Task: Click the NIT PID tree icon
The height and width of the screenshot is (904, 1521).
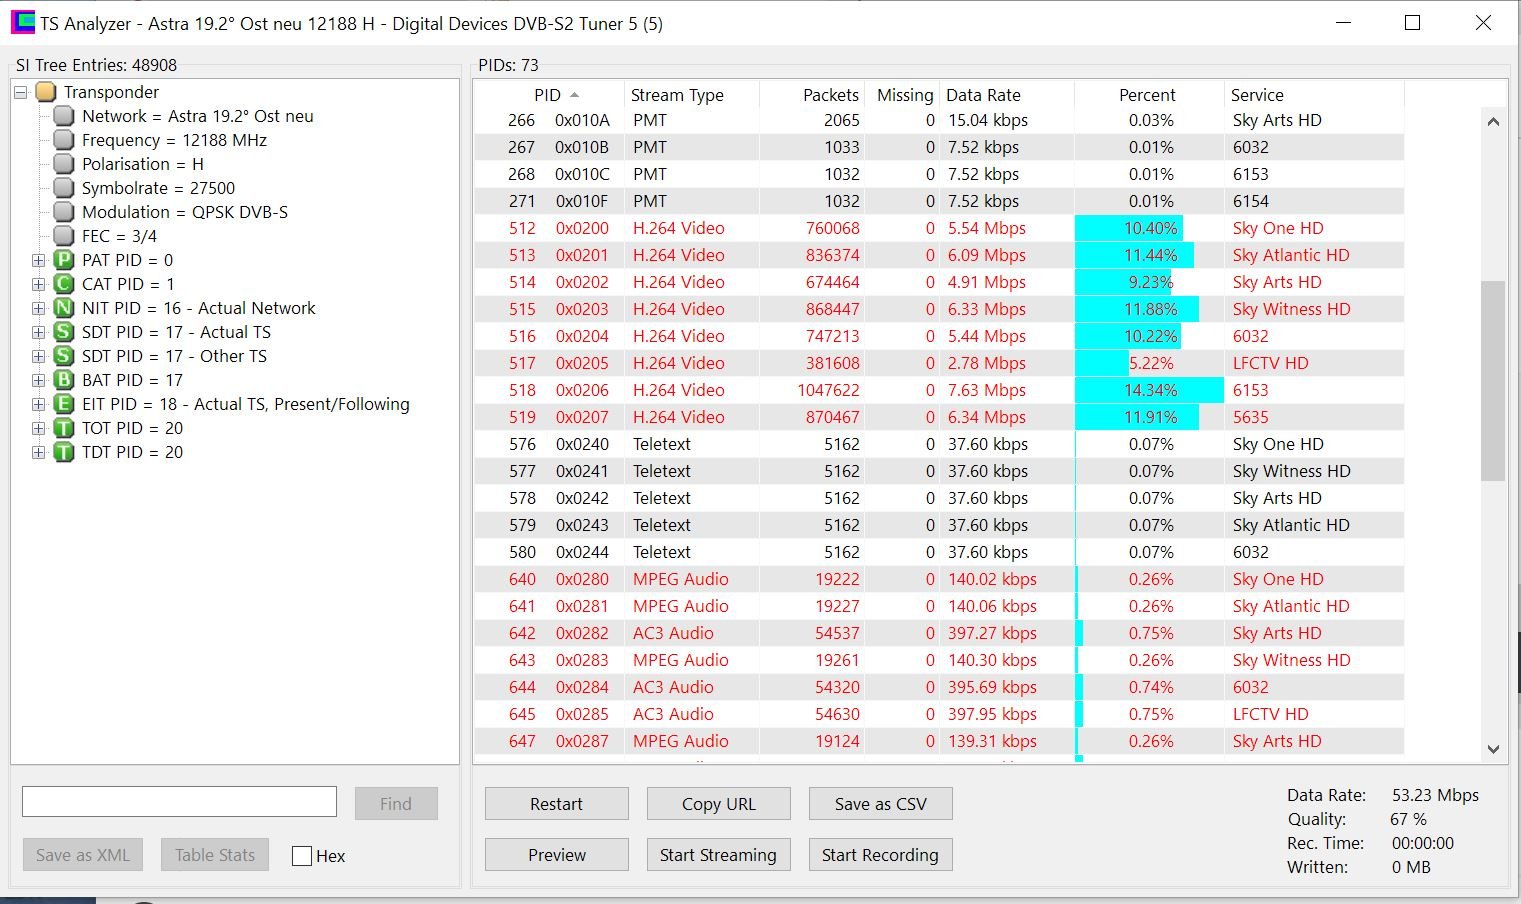Action: 64,308
